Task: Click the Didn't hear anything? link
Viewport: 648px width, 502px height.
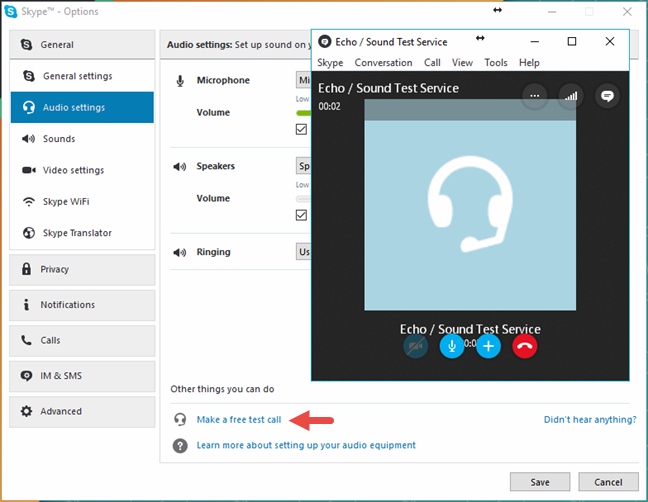Action: [x=590, y=420]
